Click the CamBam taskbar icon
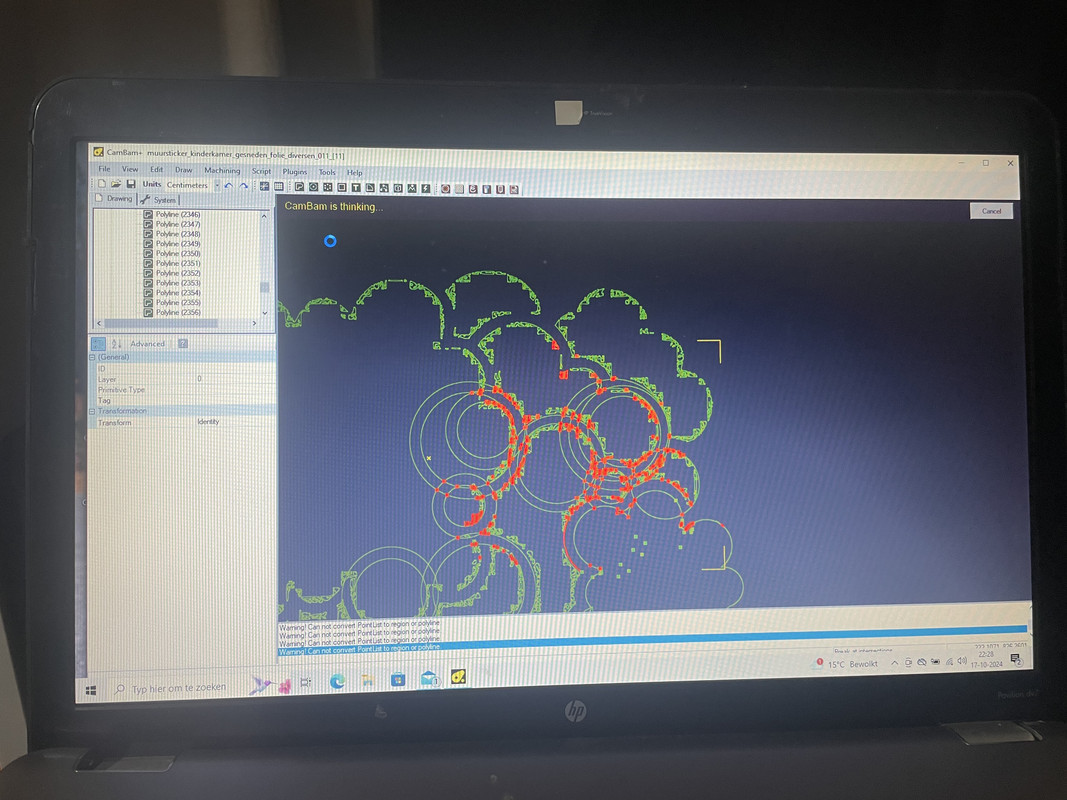This screenshot has width=1067, height=800. [x=459, y=677]
